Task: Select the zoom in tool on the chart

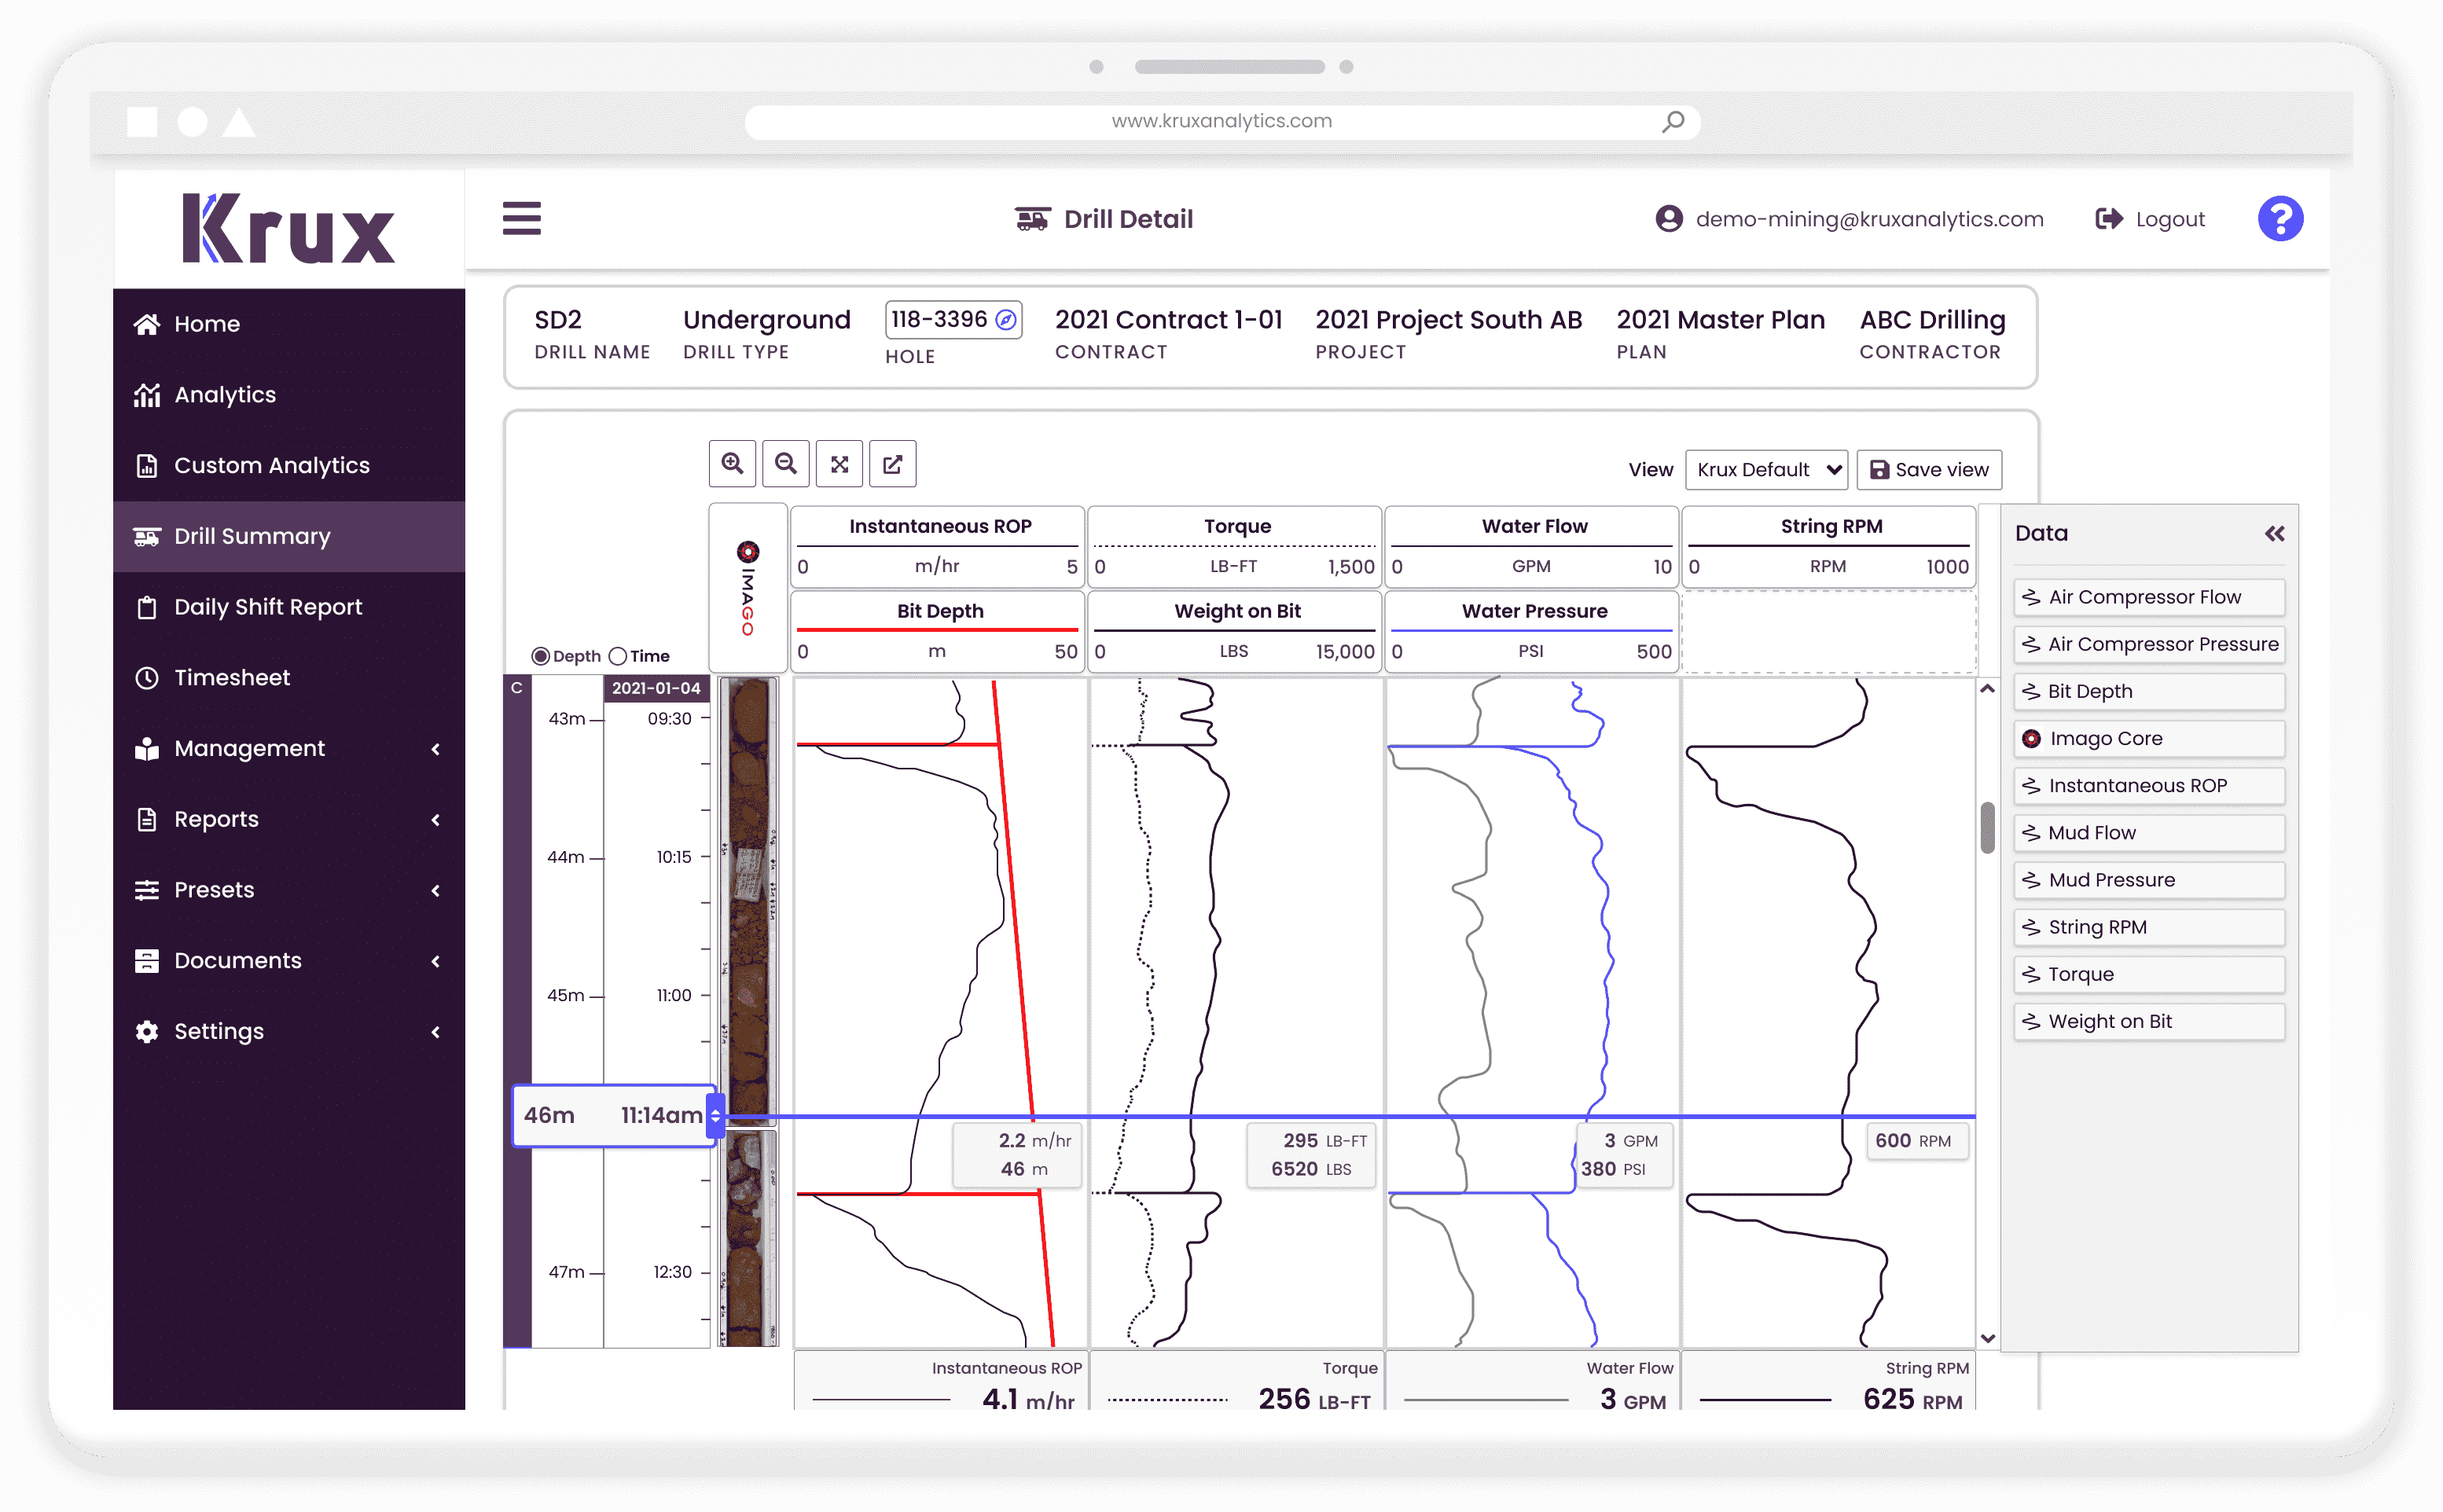Action: 732,463
